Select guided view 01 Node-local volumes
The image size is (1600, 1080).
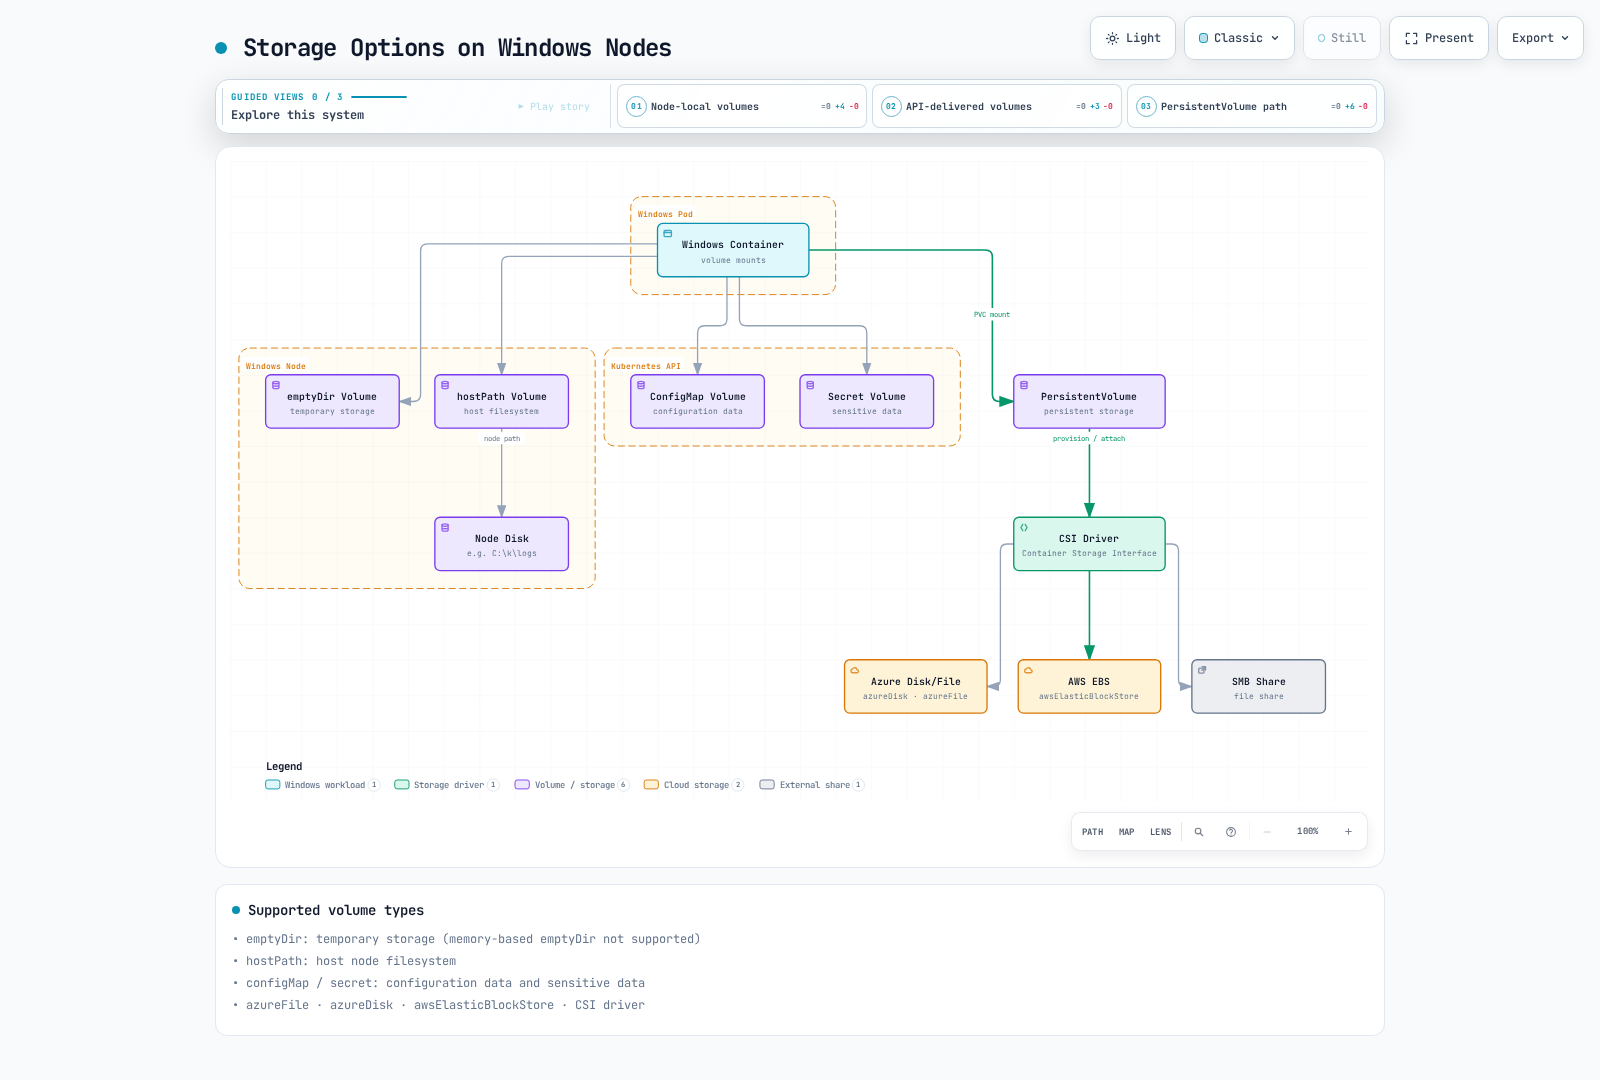(742, 106)
